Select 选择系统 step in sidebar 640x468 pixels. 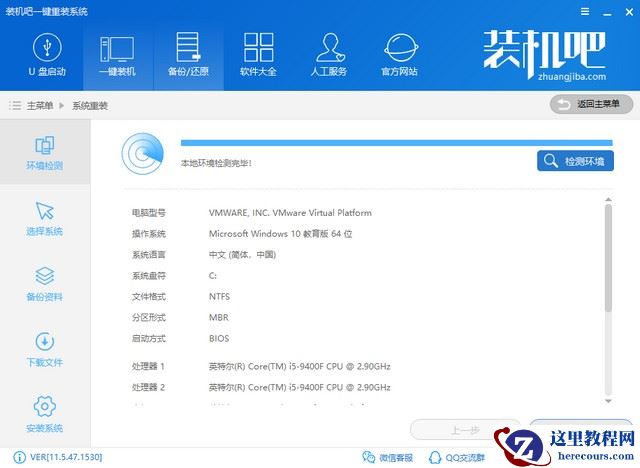[x=45, y=219]
